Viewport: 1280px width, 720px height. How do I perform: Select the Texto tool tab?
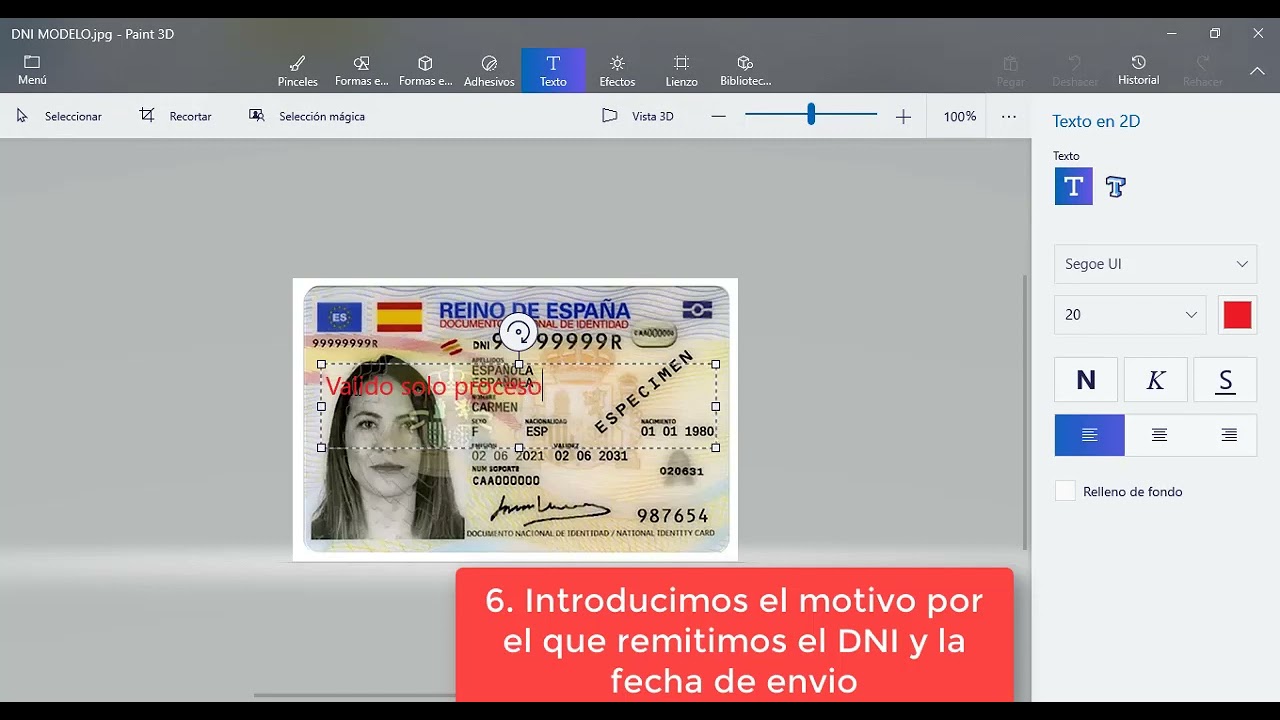pos(553,71)
